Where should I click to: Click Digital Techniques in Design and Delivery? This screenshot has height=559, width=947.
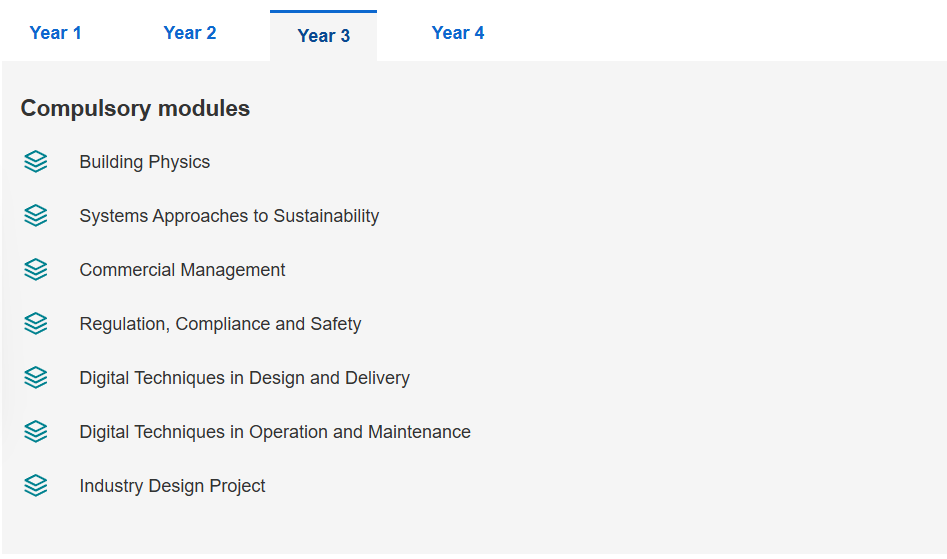click(245, 378)
